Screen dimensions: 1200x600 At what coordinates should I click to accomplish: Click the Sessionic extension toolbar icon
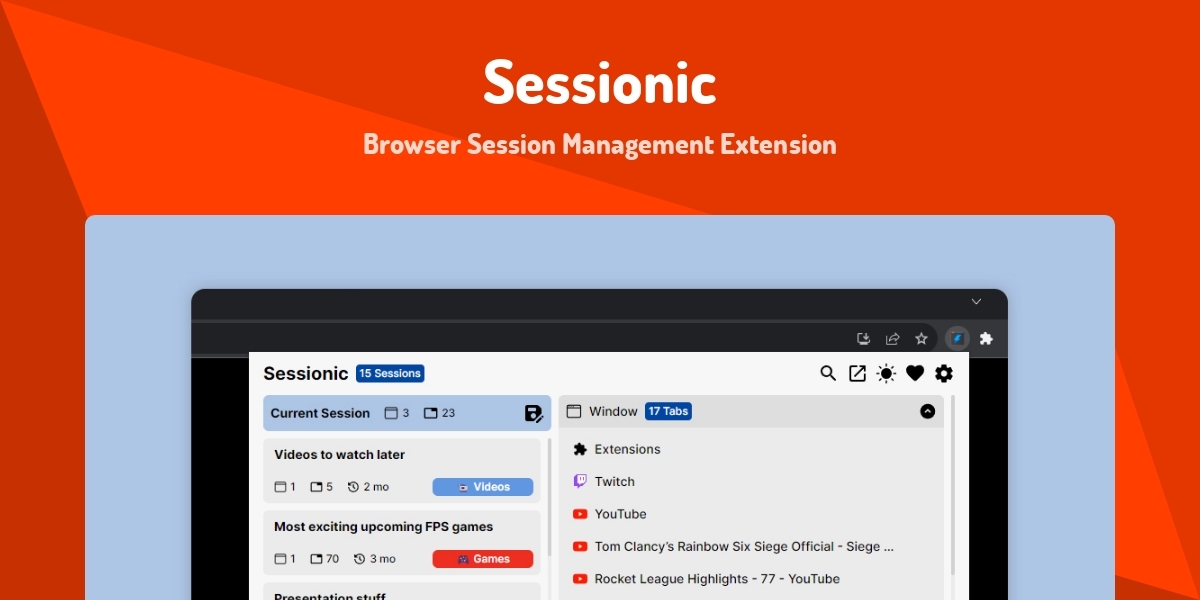[x=957, y=339]
